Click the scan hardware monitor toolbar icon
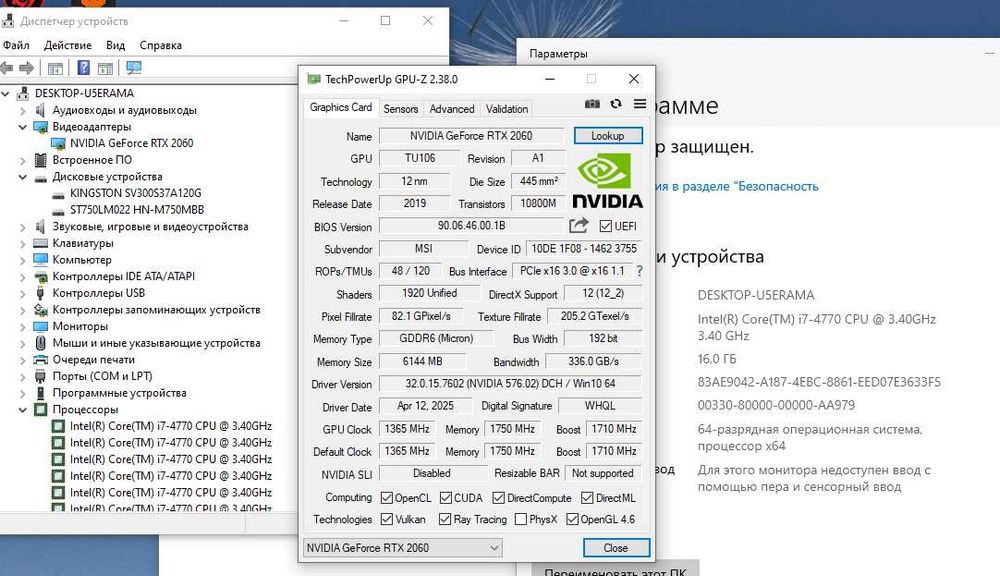Image resolution: width=1000 pixels, height=576 pixels. (x=133, y=68)
